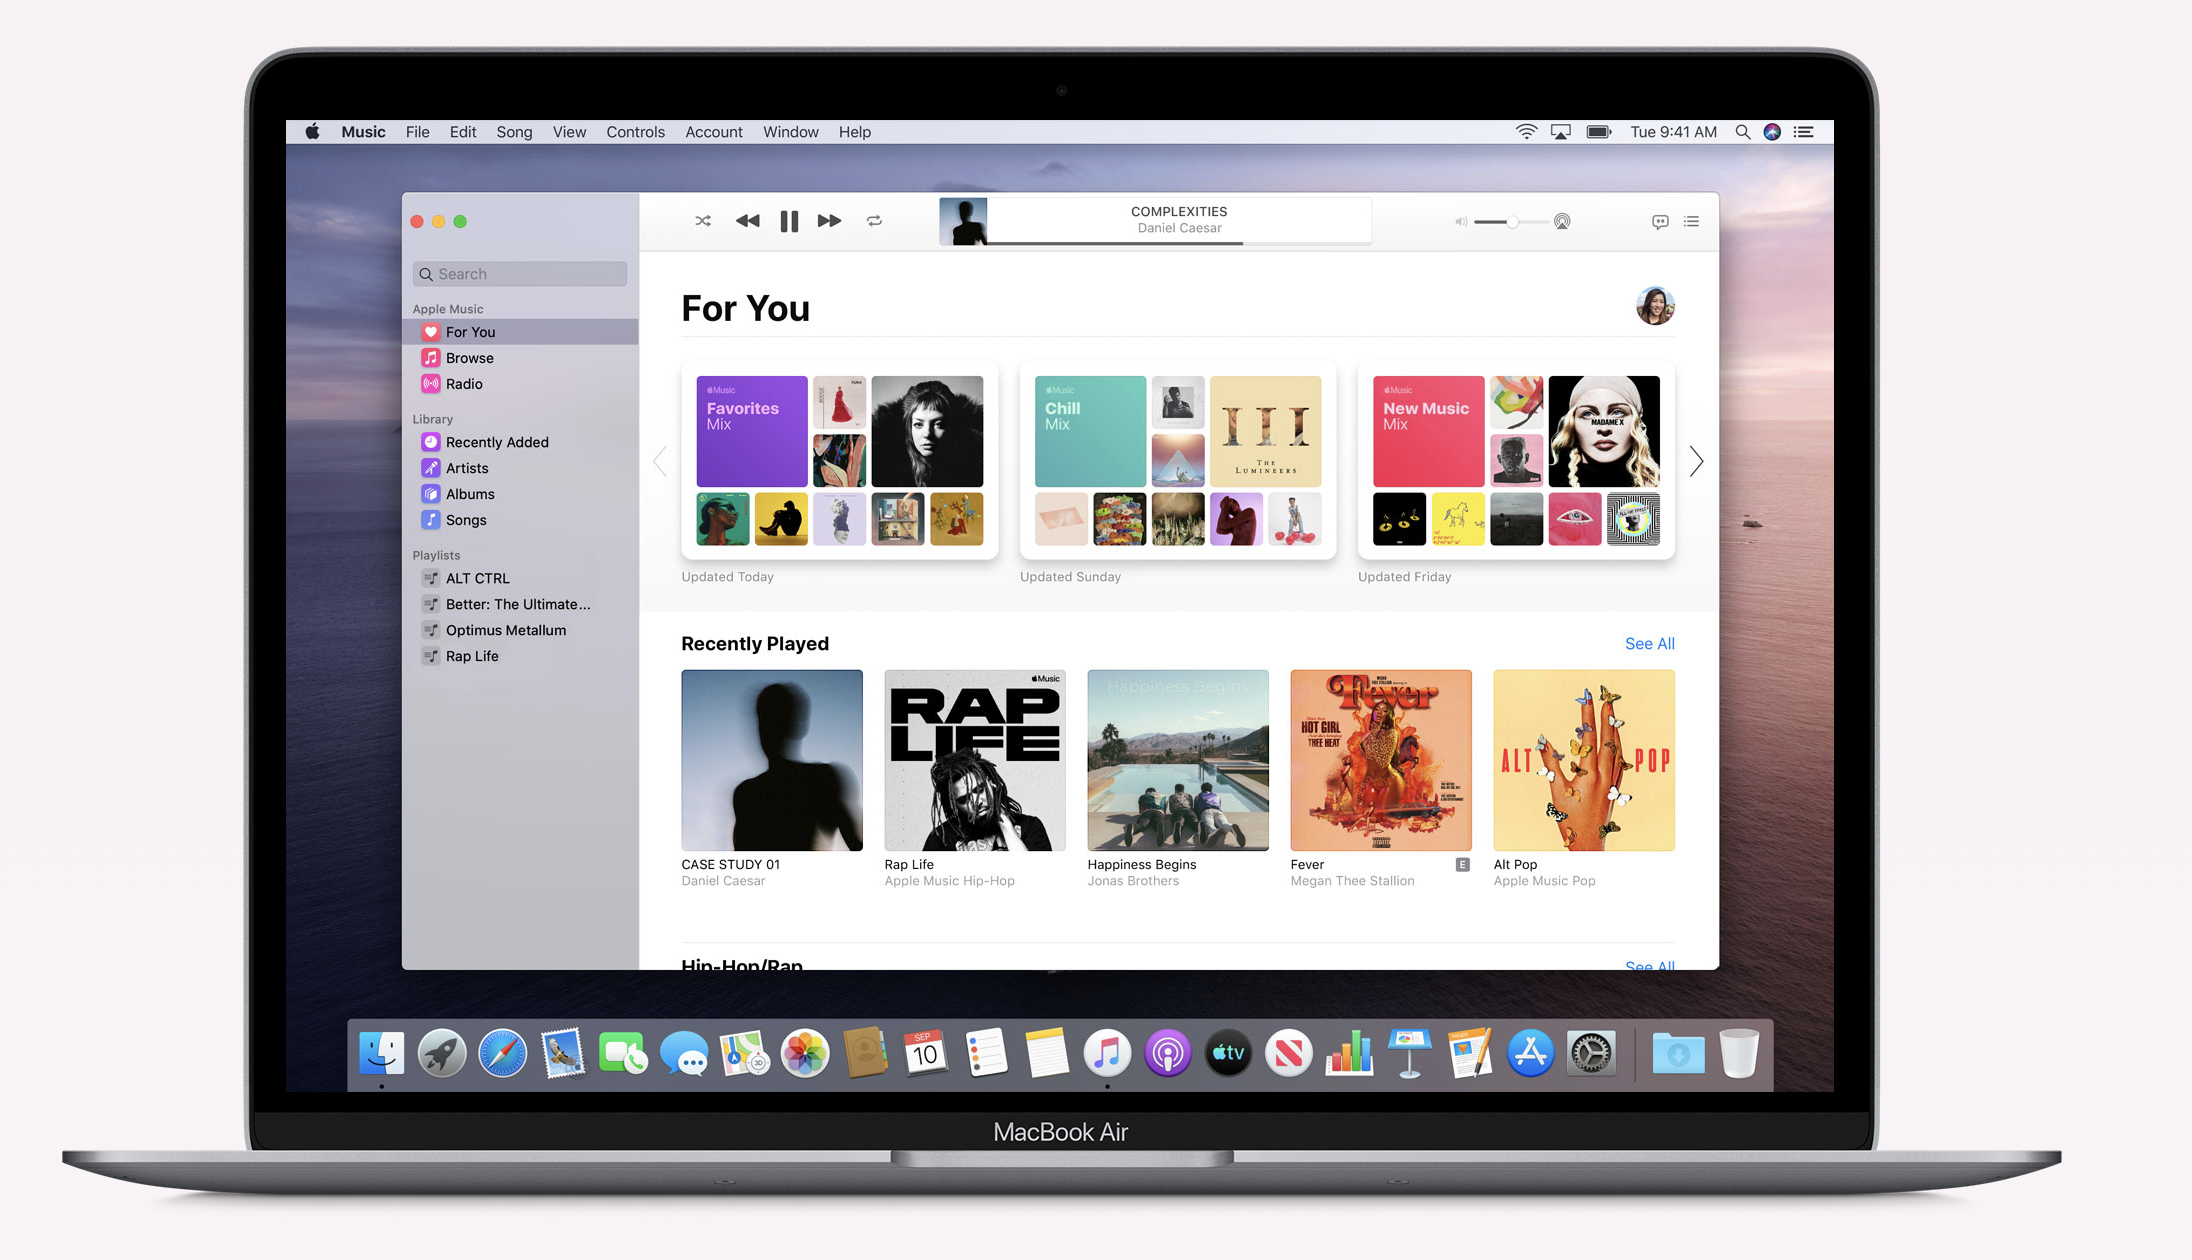
Task: Open the View menu
Action: coord(569,132)
